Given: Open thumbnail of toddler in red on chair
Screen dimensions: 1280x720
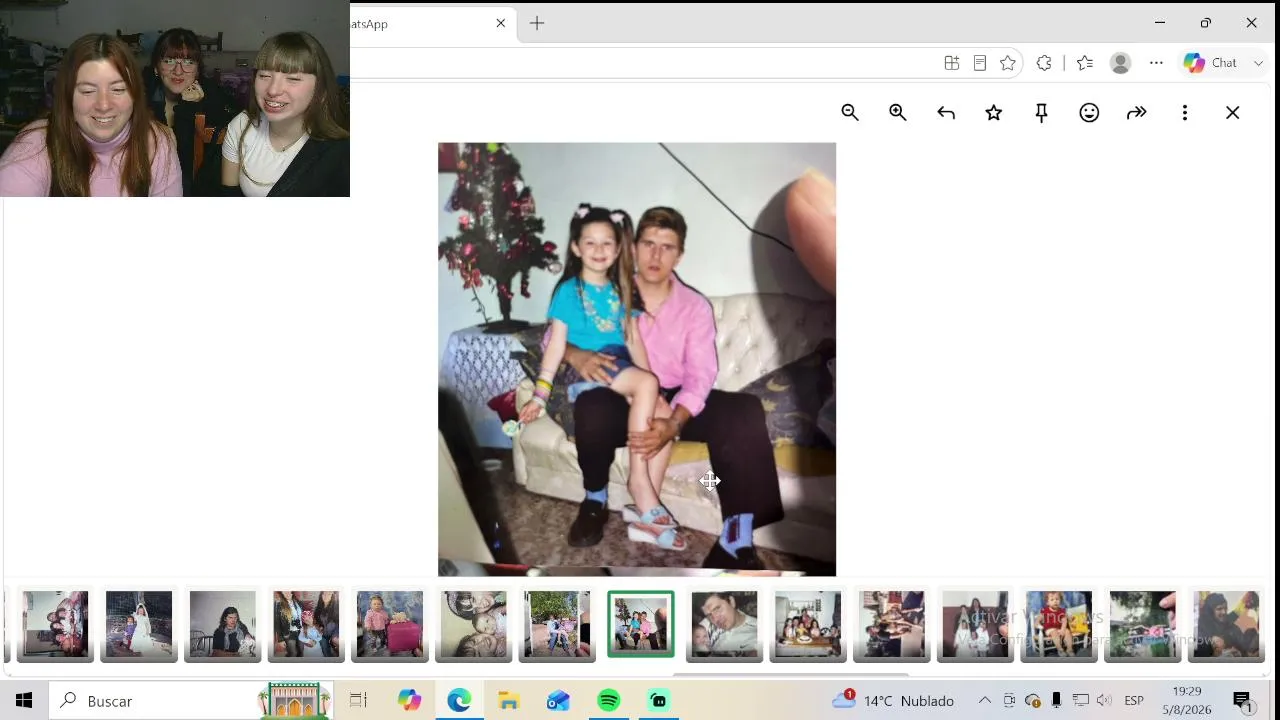Looking at the screenshot, I should (1059, 625).
